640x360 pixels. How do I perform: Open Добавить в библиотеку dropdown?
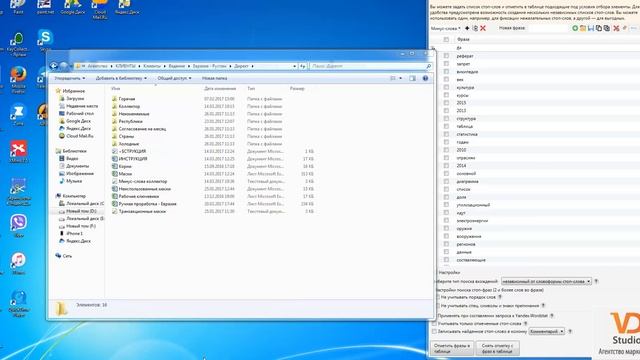click(121, 78)
